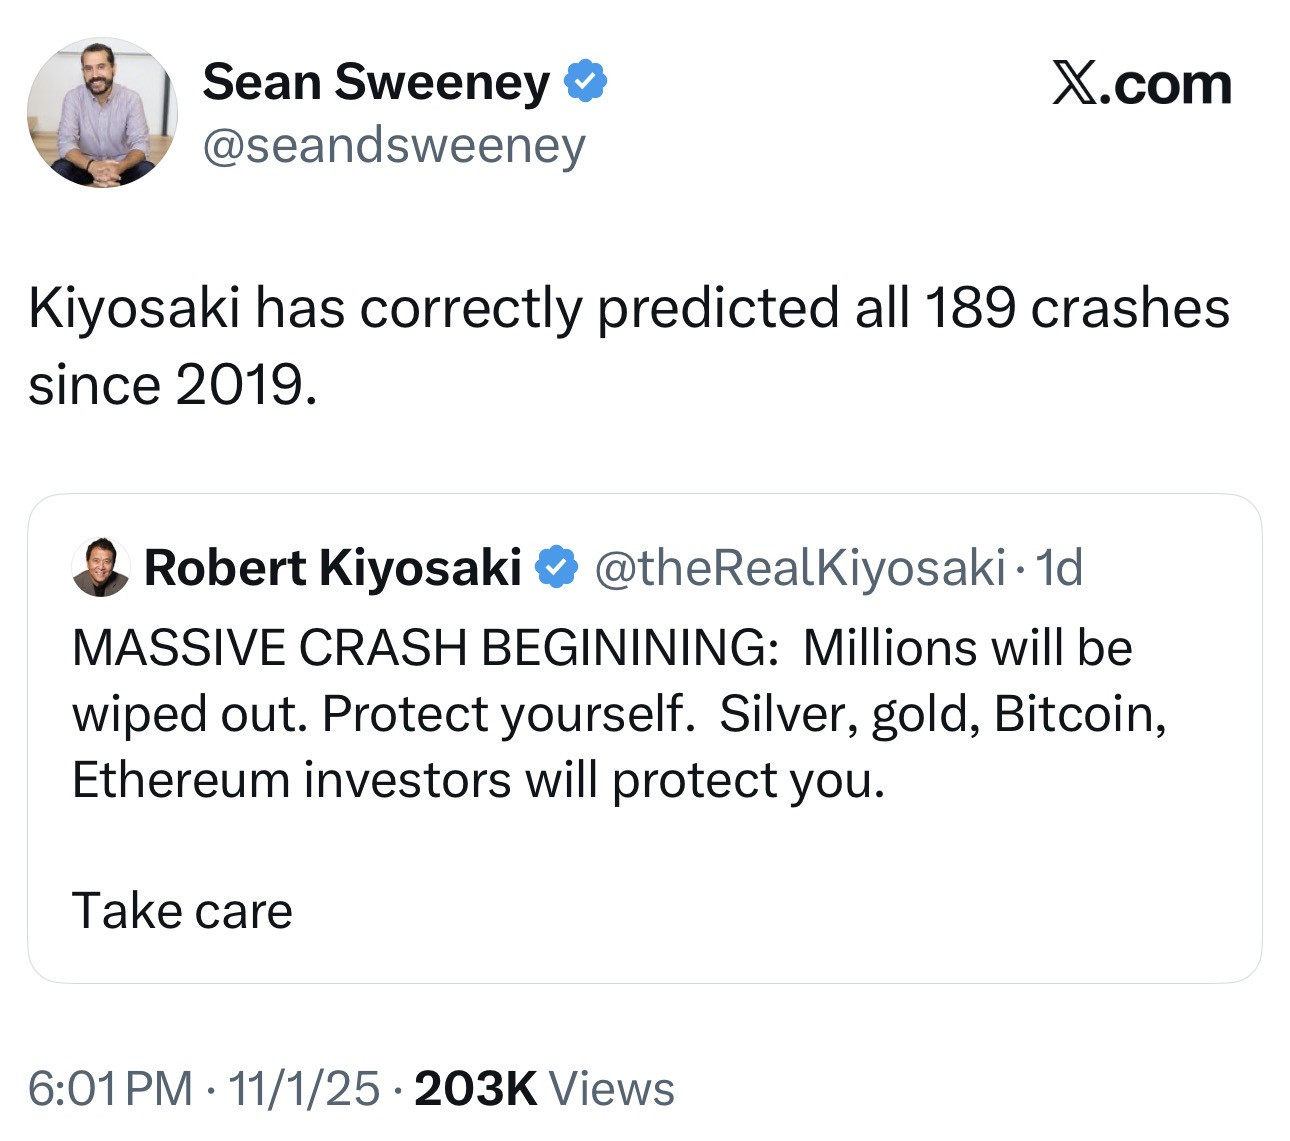Image resolution: width=1290 pixels, height=1141 pixels.
Task: Click the X.com logo
Action: click(1141, 84)
